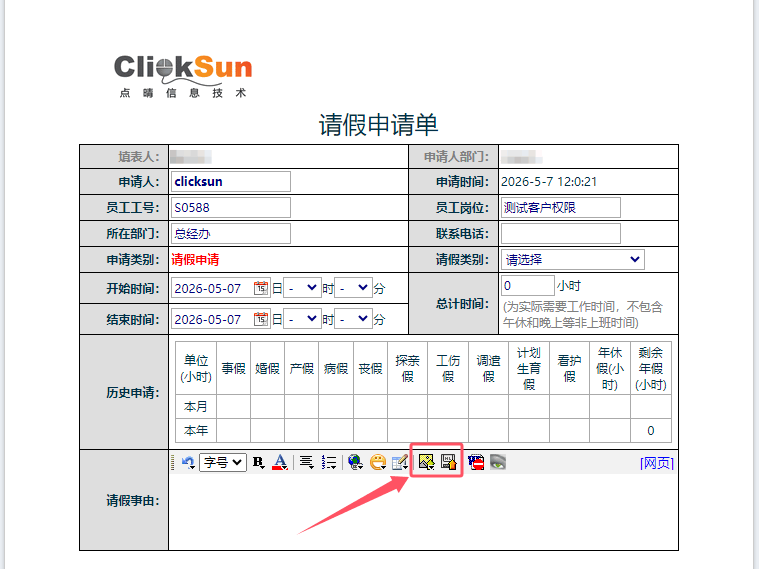Image resolution: width=759 pixels, height=569 pixels.
Task: Open the font color picker
Action: coord(280,462)
